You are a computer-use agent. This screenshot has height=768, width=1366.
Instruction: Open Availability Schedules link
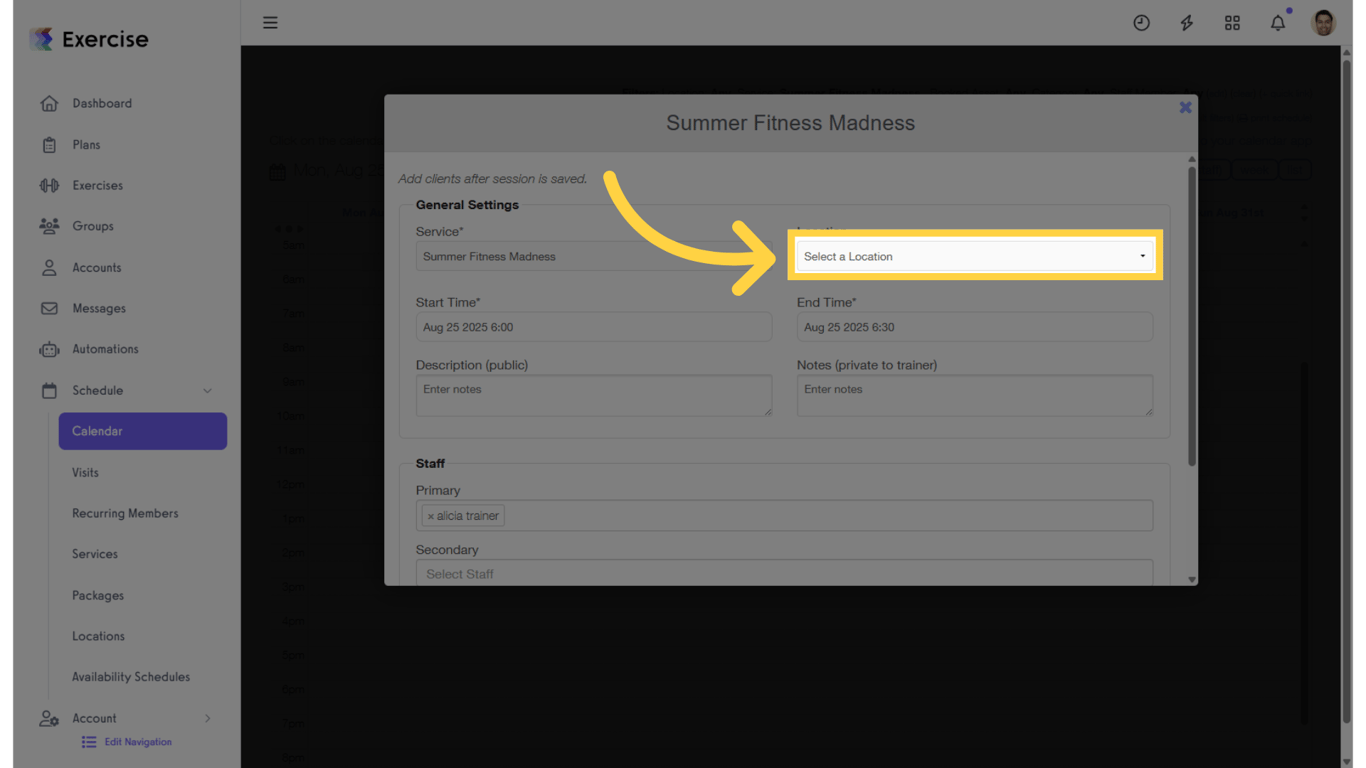point(130,677)
